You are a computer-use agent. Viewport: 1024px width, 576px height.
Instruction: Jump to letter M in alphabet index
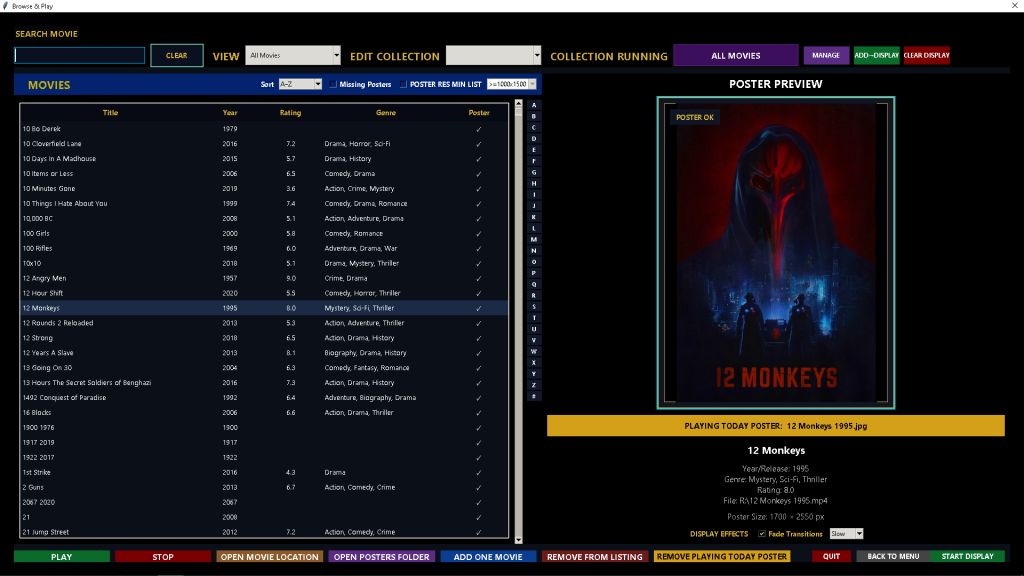pos(534,239)
